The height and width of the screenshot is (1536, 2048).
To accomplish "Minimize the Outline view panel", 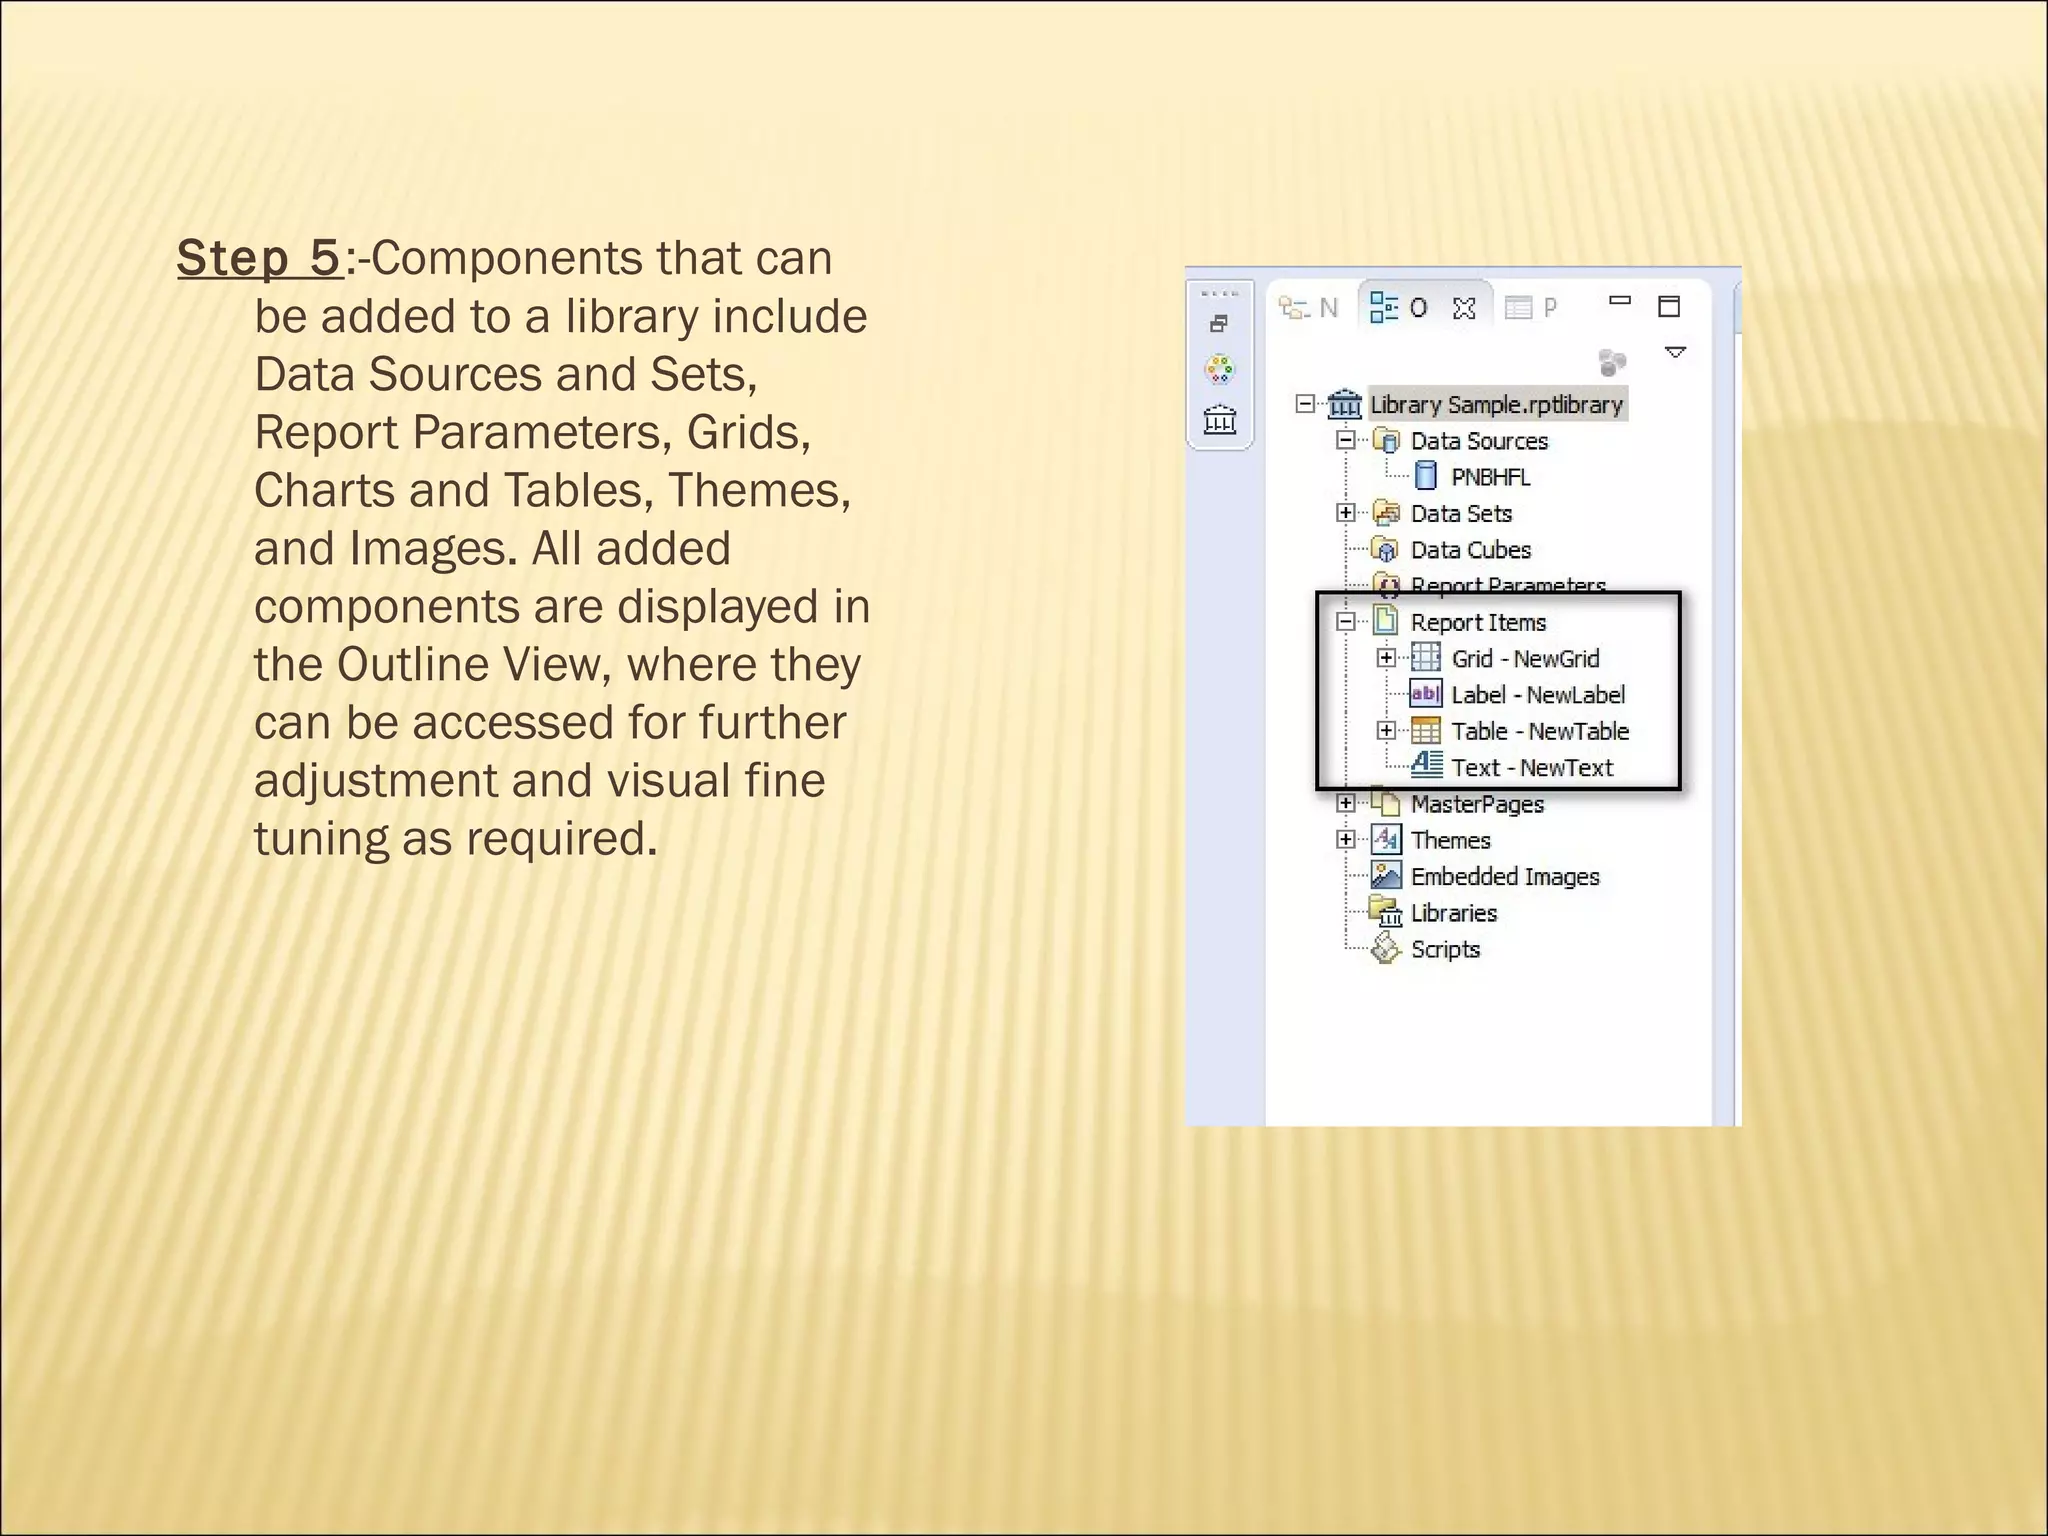I will [1620, 300].
